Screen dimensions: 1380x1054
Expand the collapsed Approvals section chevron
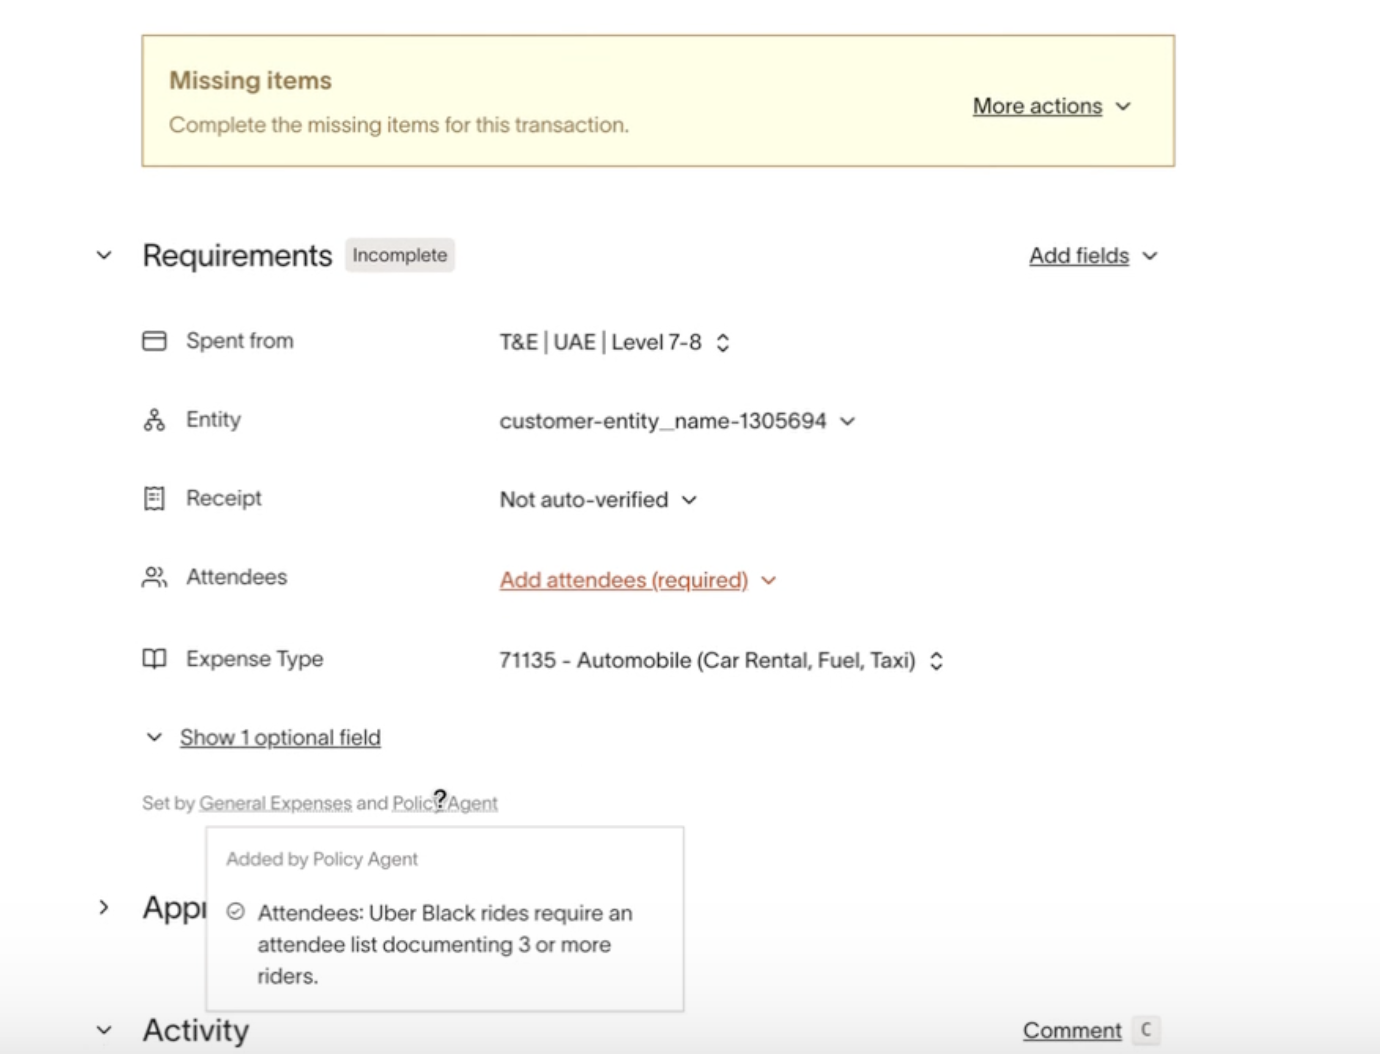coord(104,907)
